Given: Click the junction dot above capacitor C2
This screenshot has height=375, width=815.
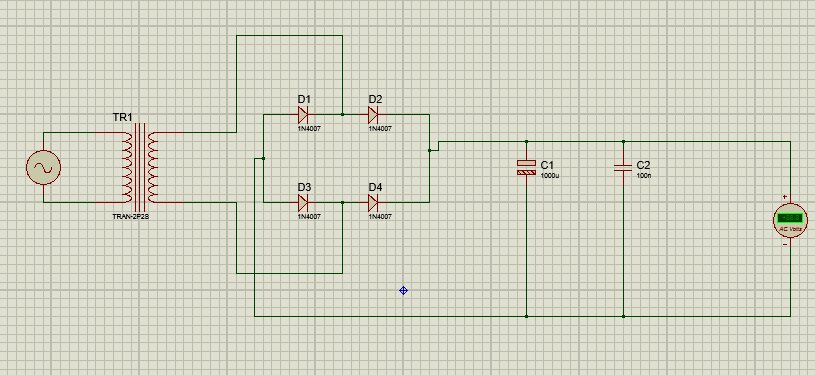Looking at the screenshot, I should click(623, 141).
